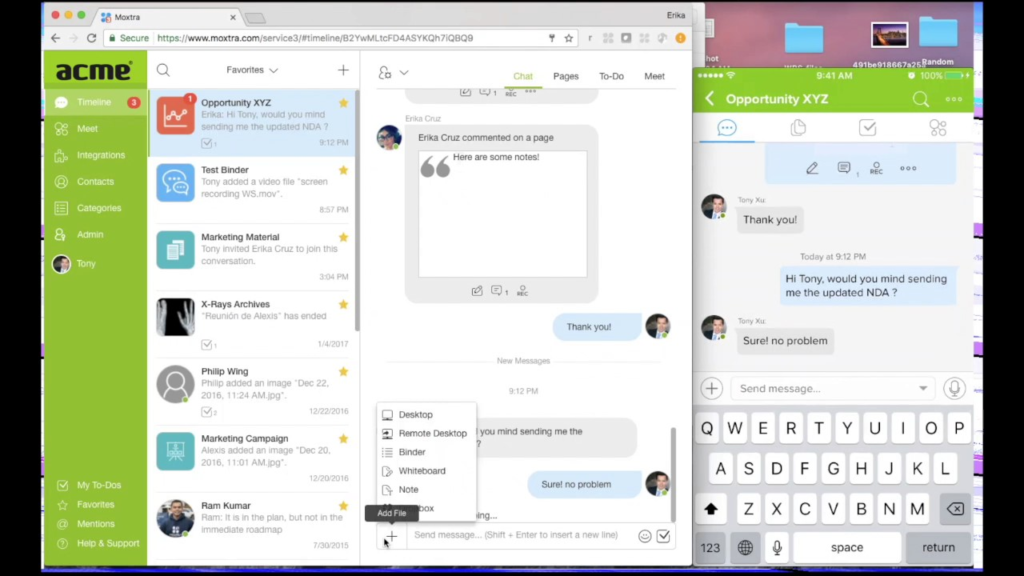Toggle favorite star on X-Rays Archives
The height and width of the screenshot is (576, 1024).
[344, 304]
